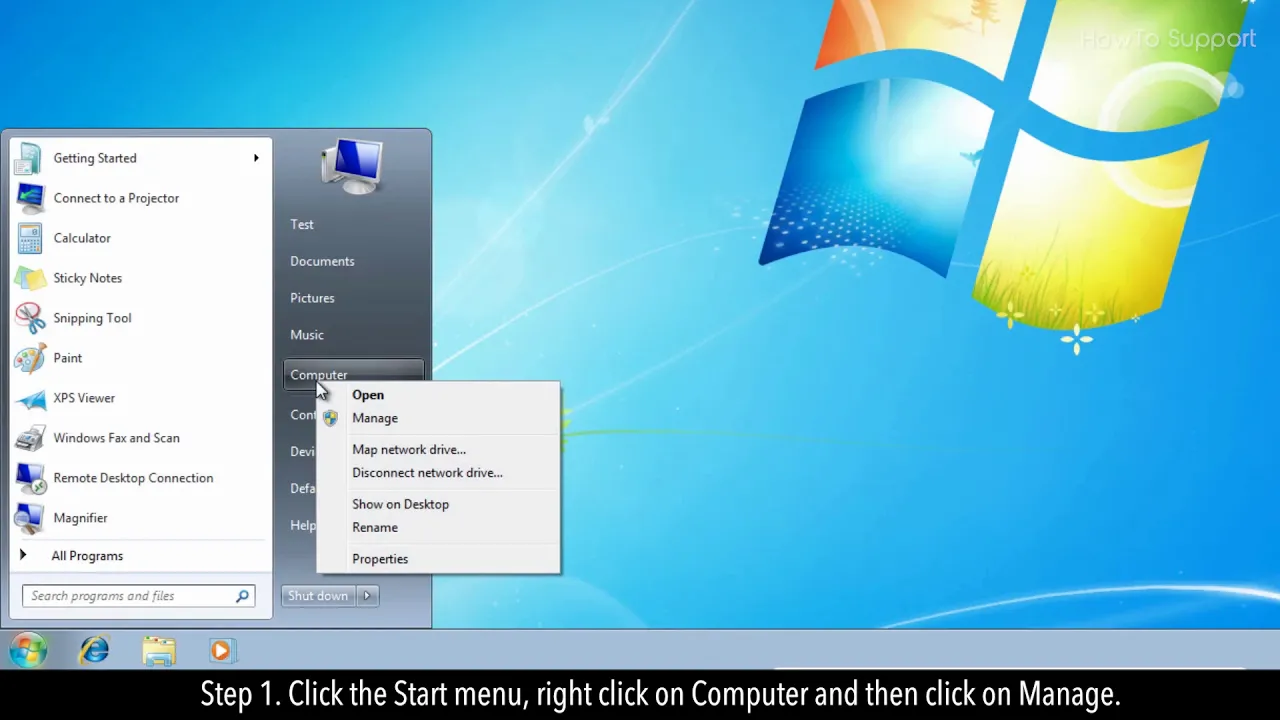Click the Magnifier icon

[30, 518]
